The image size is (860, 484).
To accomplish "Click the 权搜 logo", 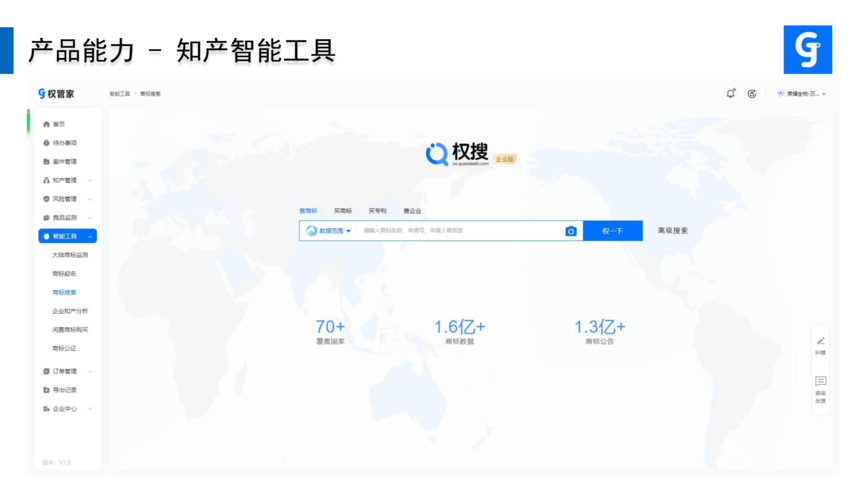I will click(x=457, y=154).
